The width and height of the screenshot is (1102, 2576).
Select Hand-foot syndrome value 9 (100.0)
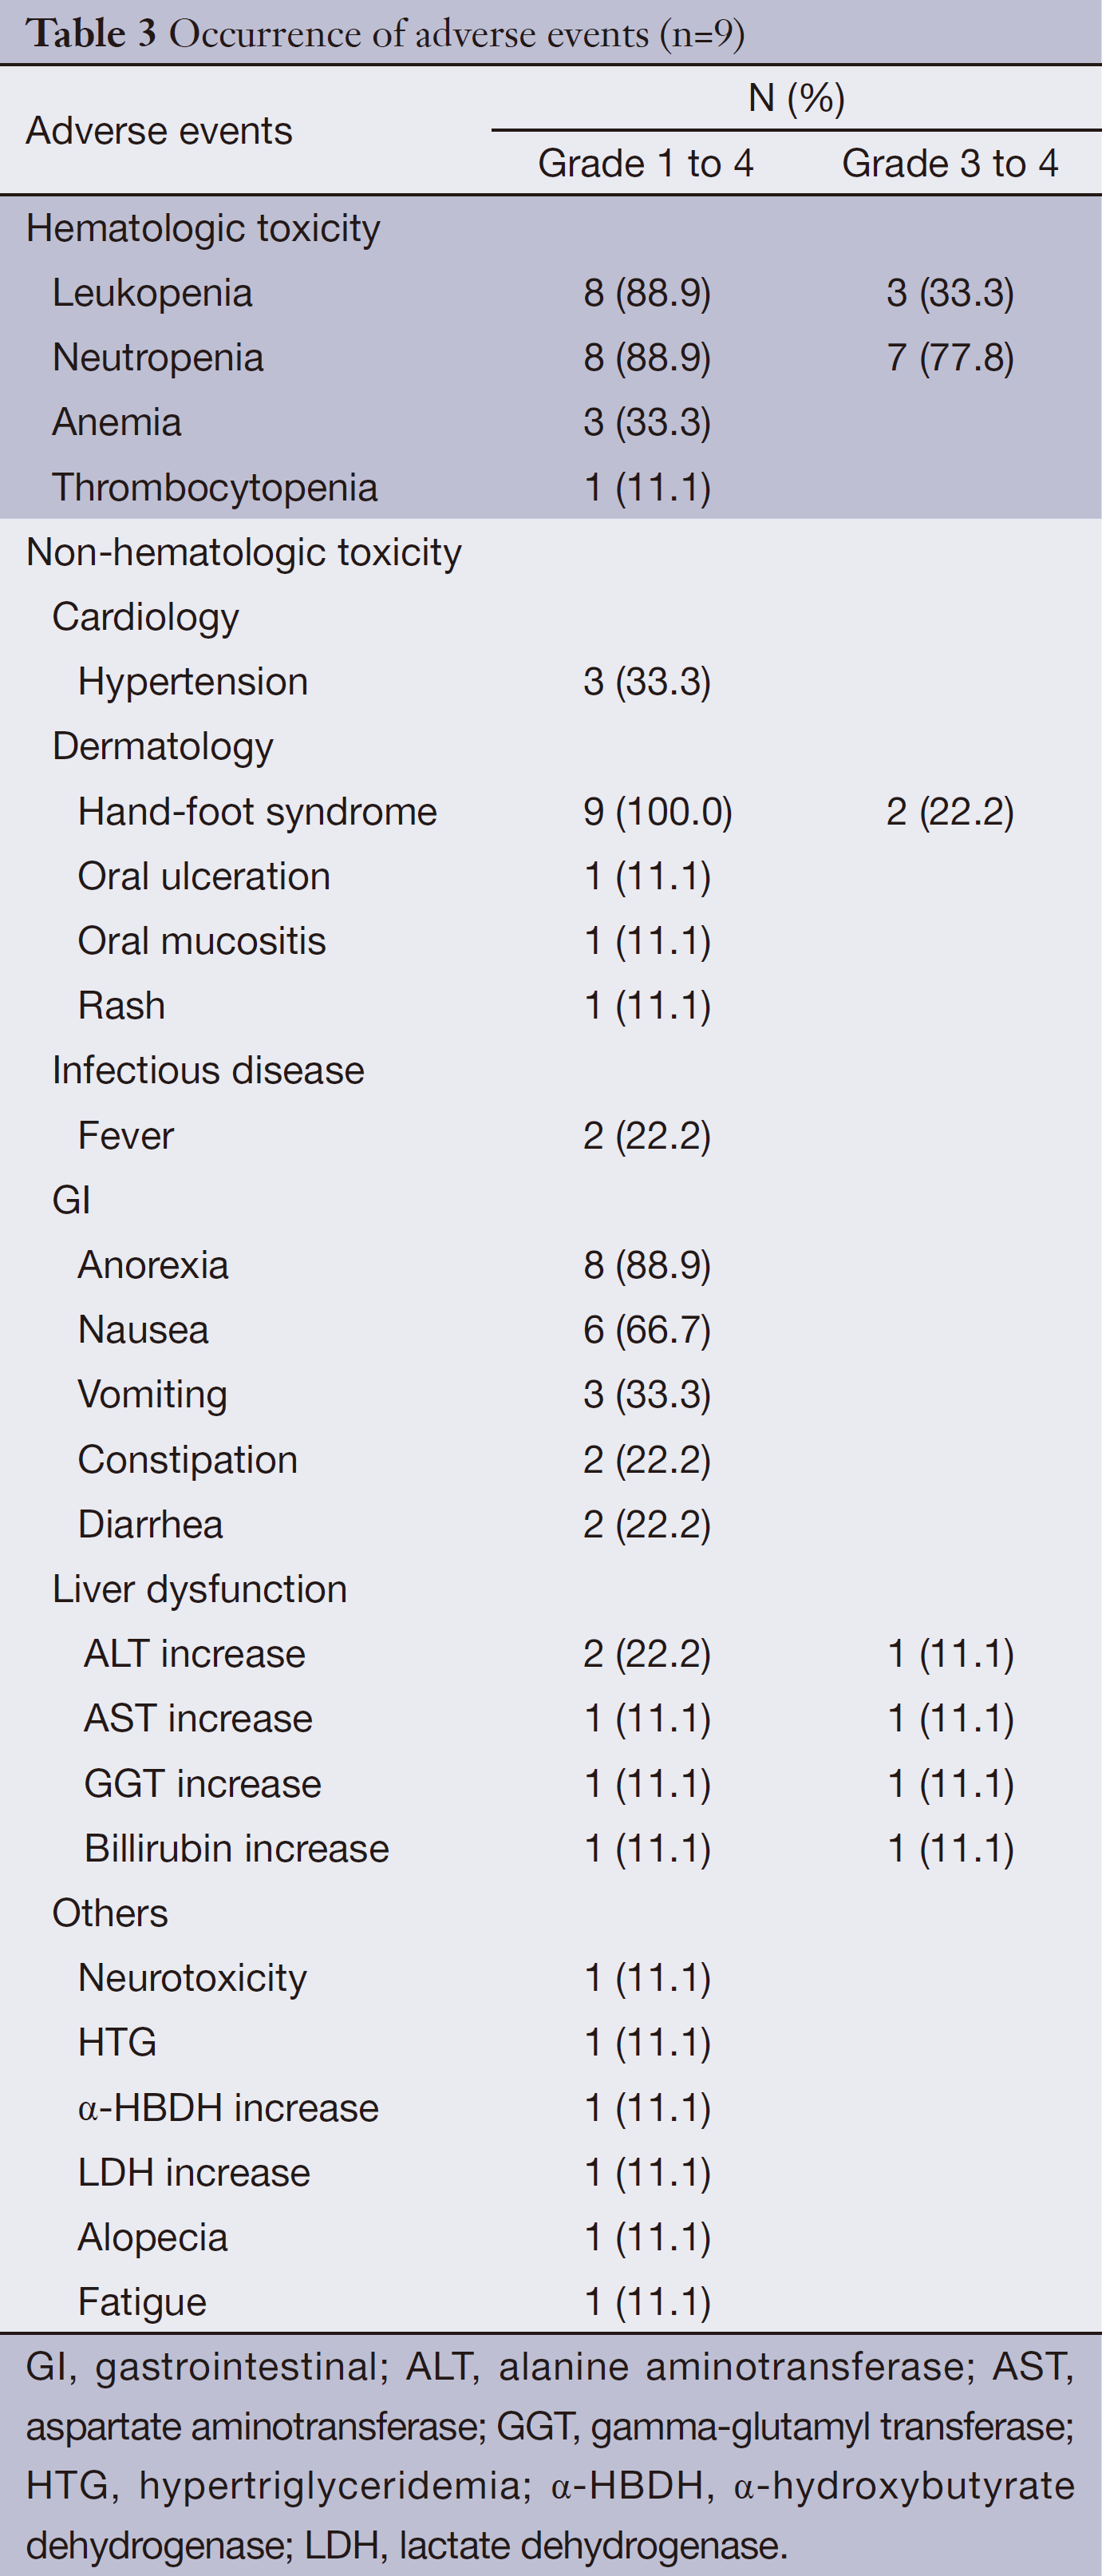[658, 812]
